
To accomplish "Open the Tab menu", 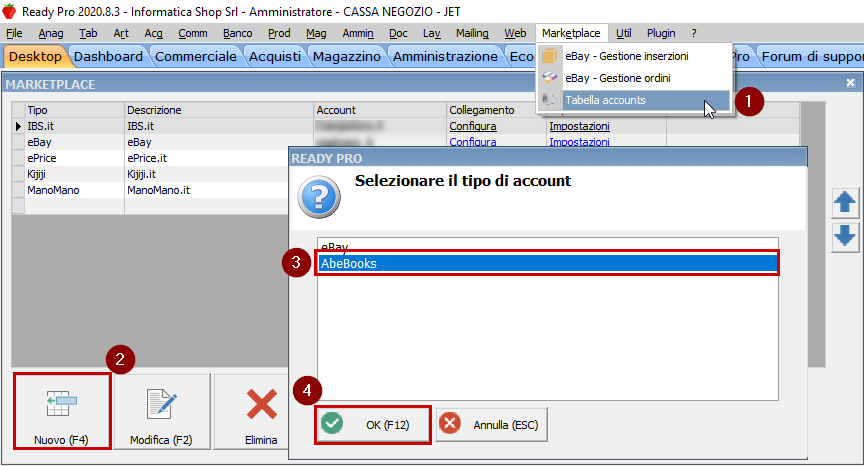I will [x=88, y=33].
